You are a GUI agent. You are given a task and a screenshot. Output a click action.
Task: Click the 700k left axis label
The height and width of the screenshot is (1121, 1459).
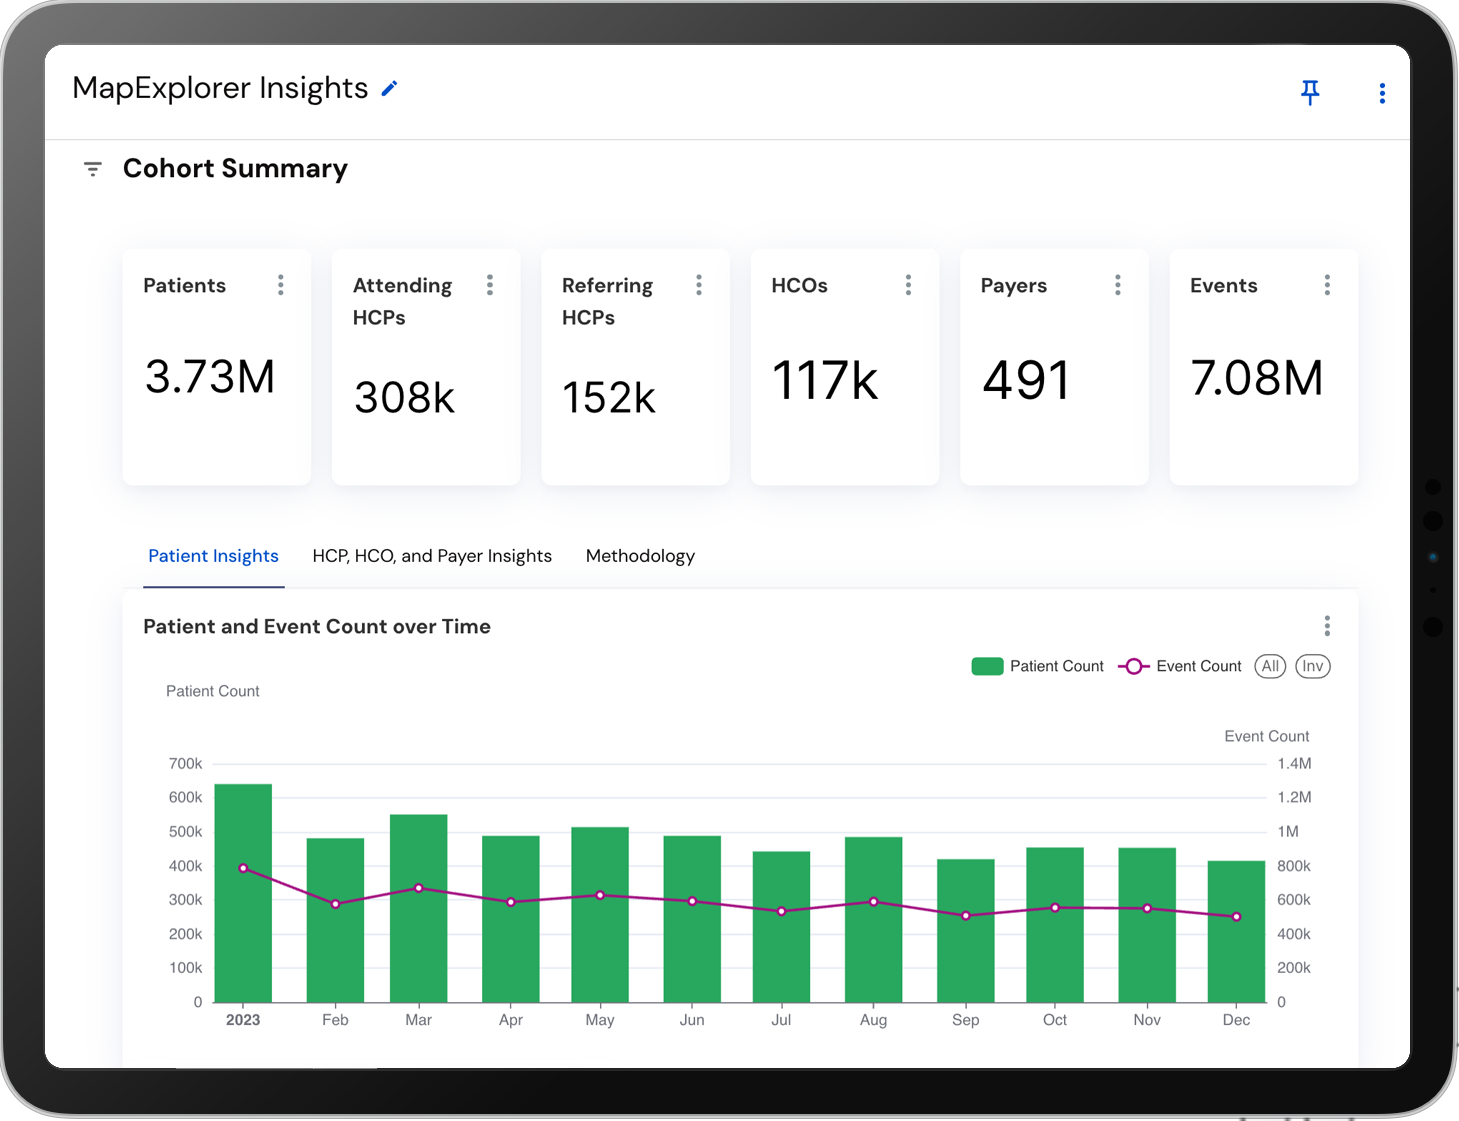(185, 764)
